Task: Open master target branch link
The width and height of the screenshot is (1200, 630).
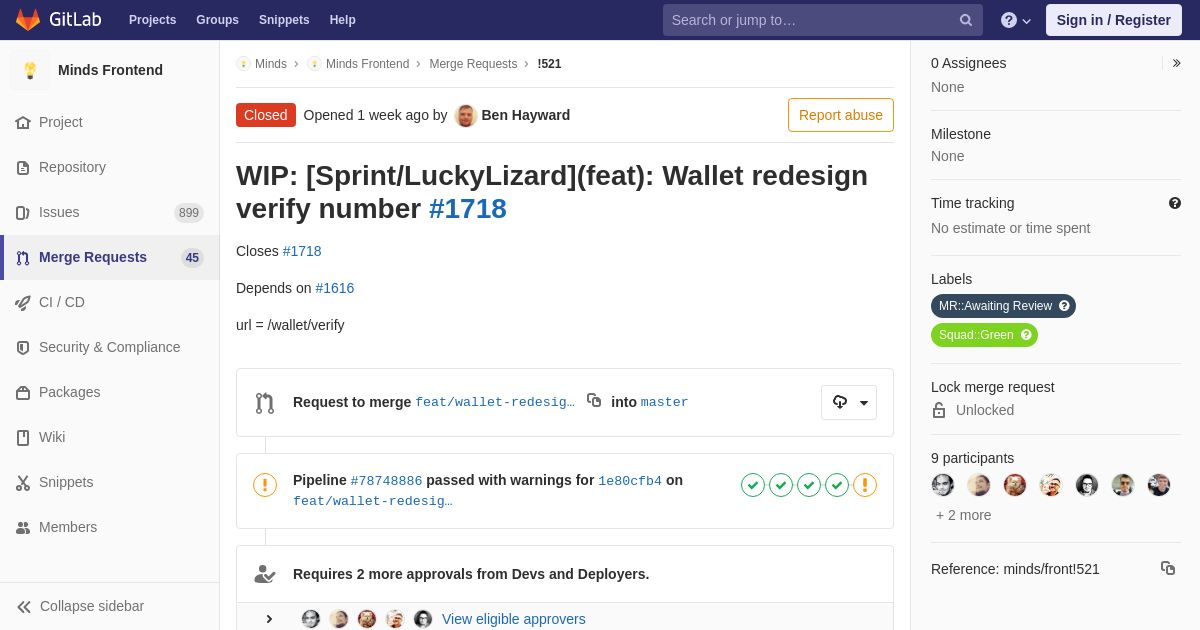Action: [665, 402]
